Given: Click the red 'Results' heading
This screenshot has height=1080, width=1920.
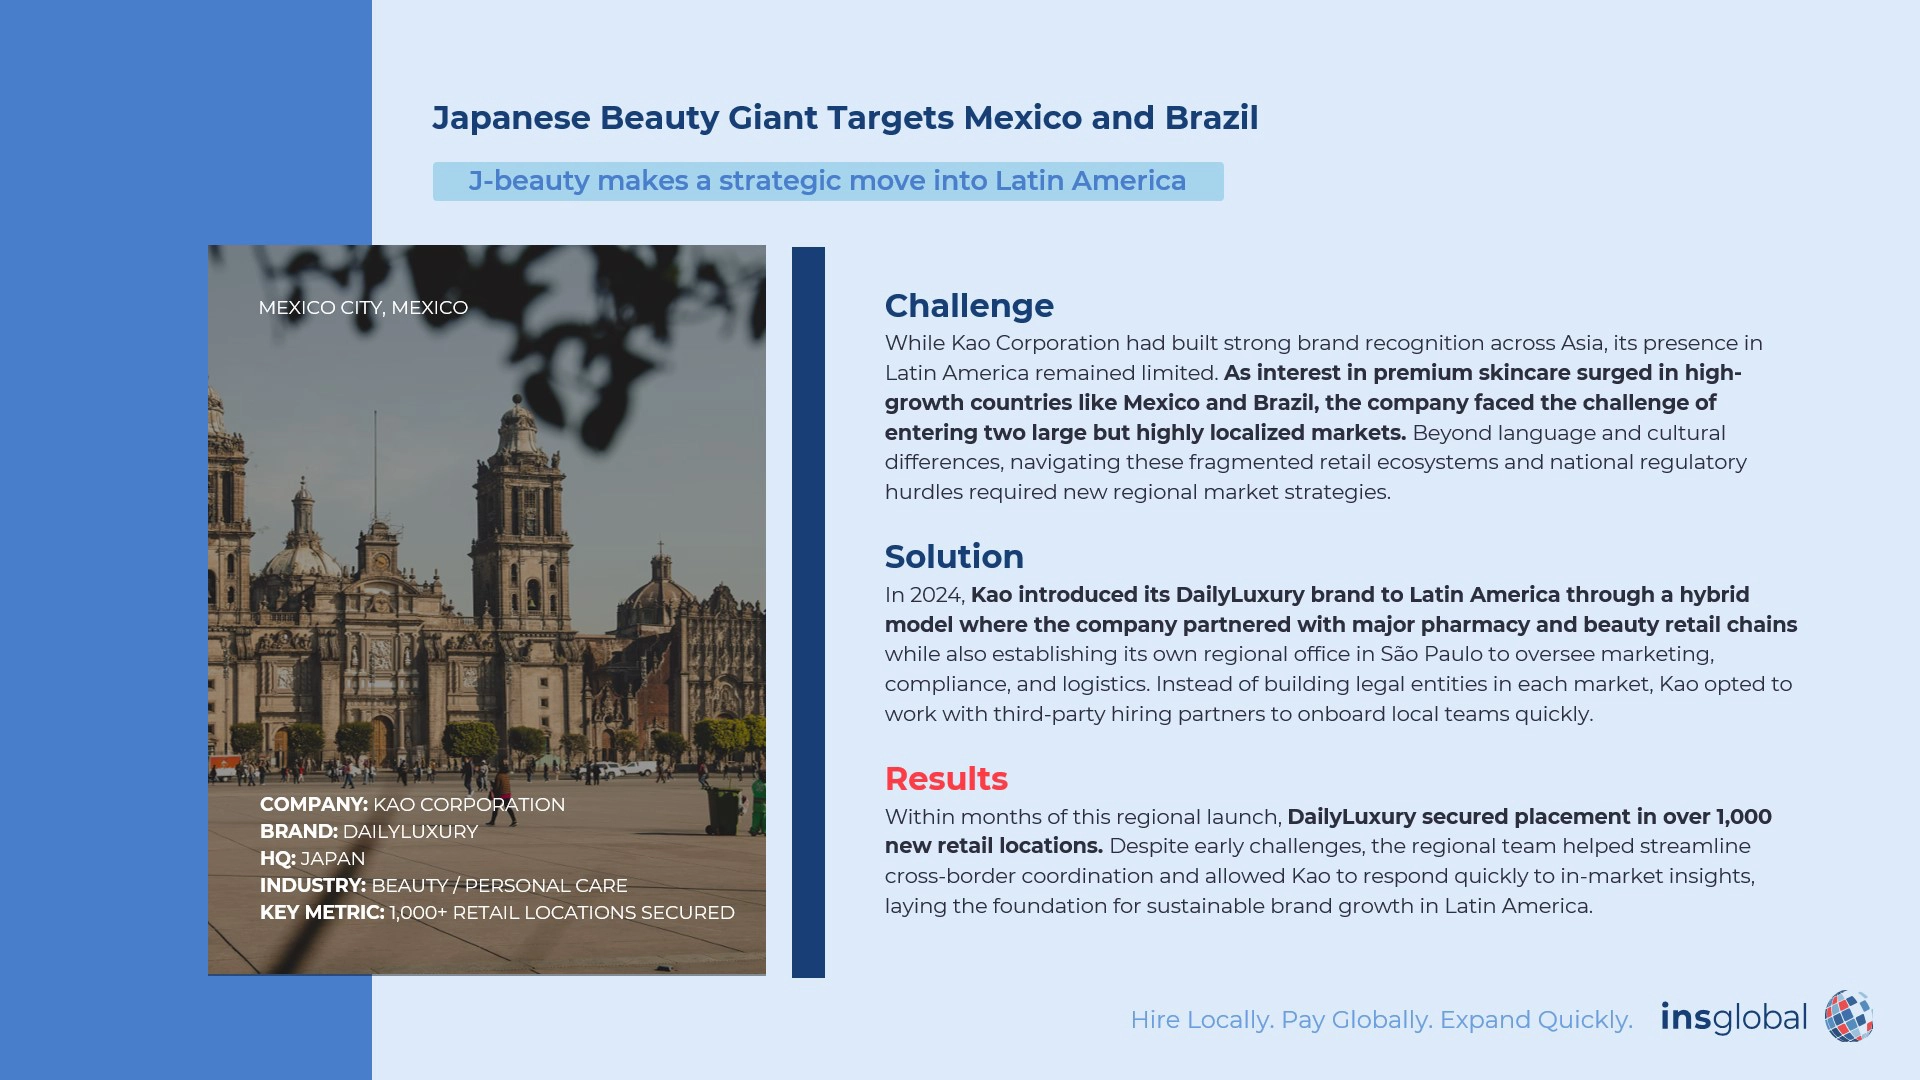Looking at the screenshot, I should pyautogui.click(x=946, y=779).
